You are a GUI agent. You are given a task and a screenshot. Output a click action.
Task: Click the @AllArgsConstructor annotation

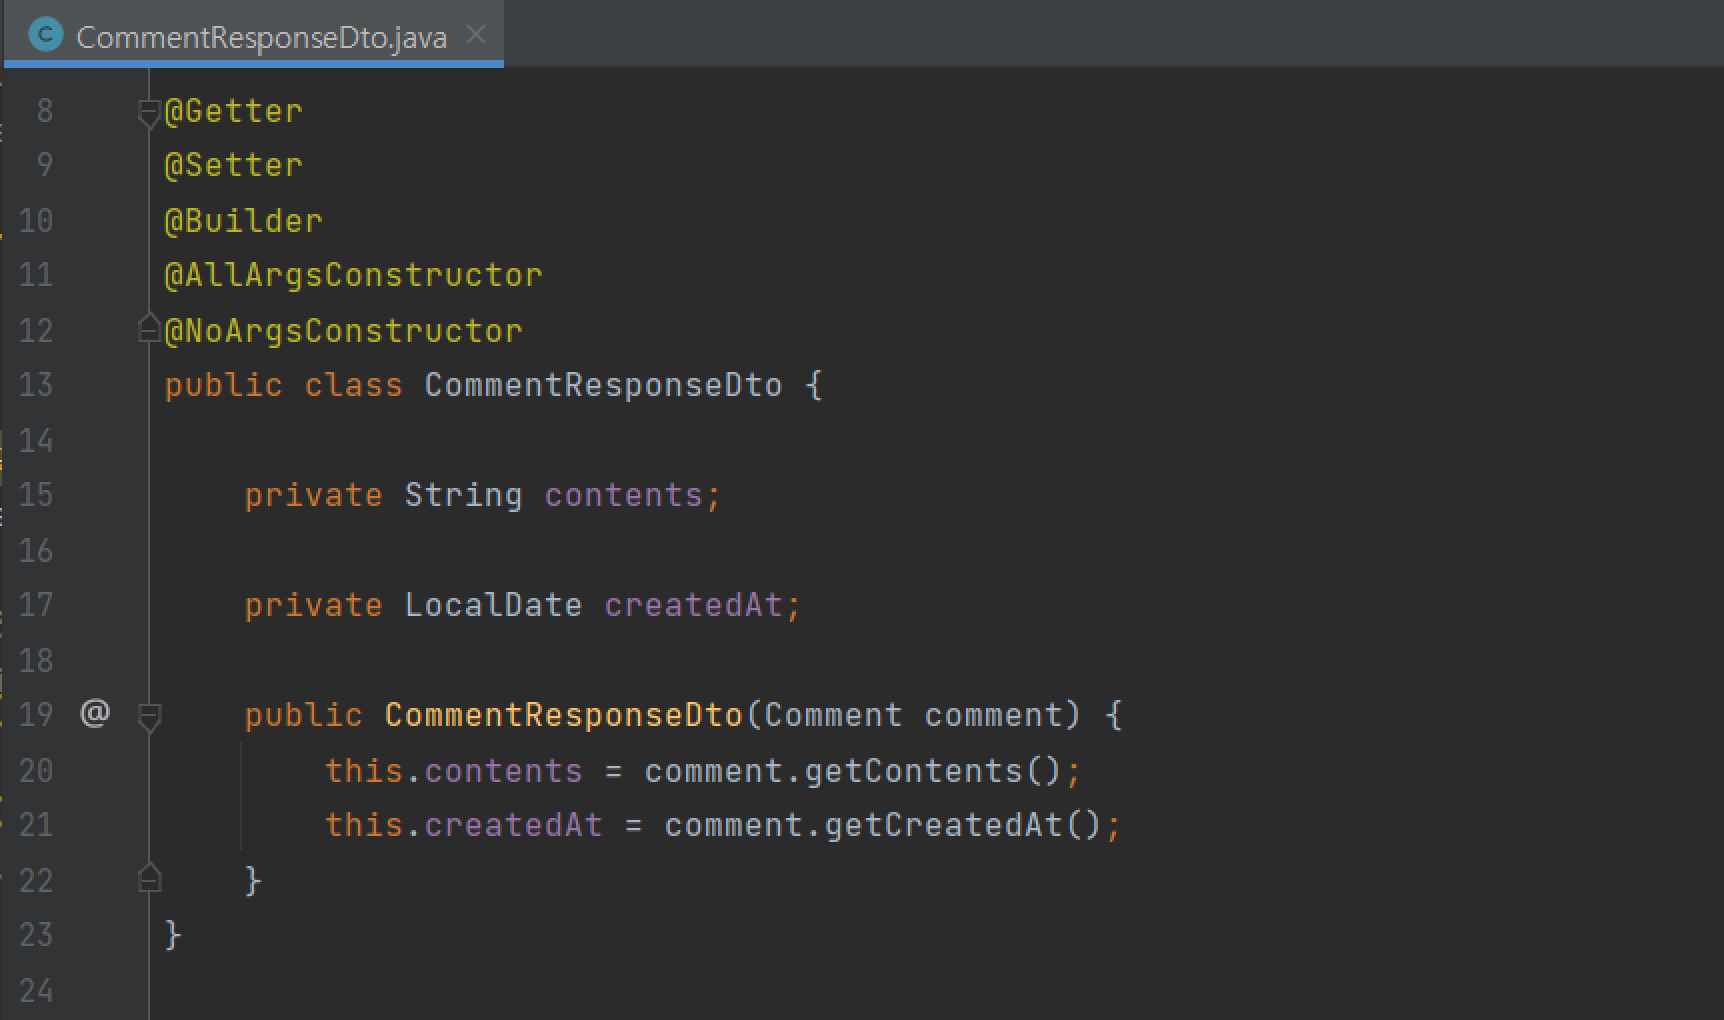click(x=353, y=275)
